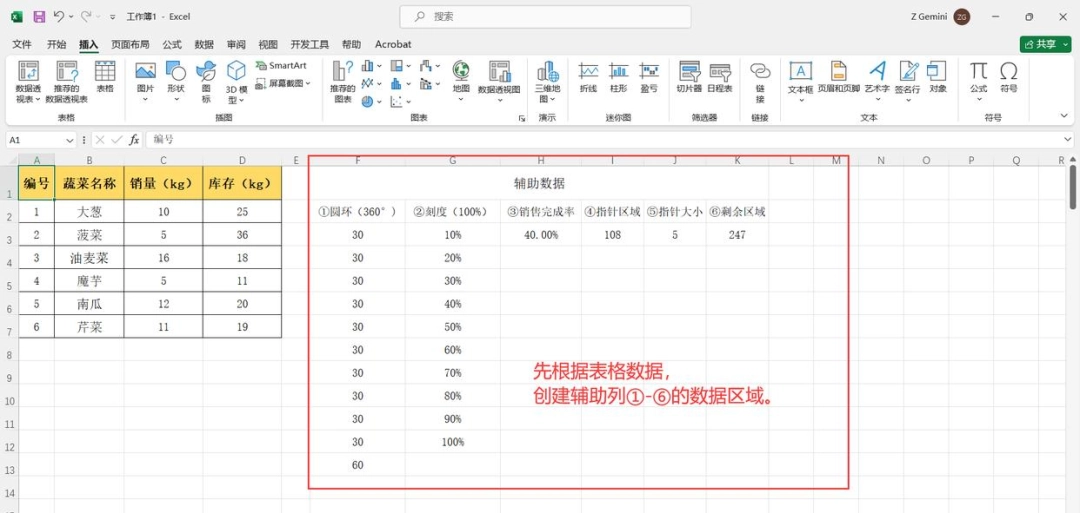This screenshot has height=513, width=1080.
Task: Open the Acrobat tab
Action: tap(393, 44)
